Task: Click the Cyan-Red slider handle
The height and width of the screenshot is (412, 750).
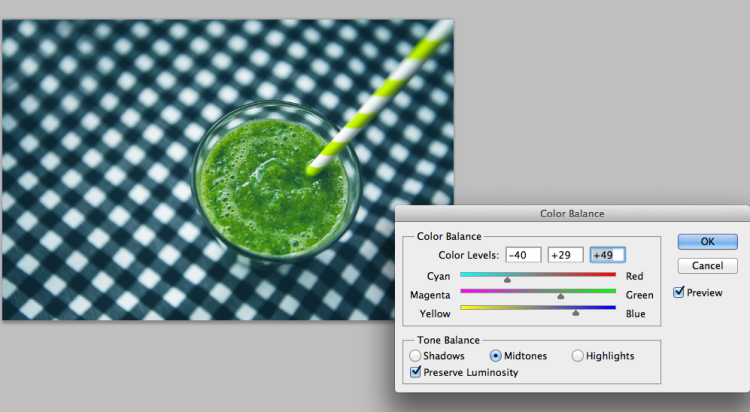Action: [x=507, y=279]
